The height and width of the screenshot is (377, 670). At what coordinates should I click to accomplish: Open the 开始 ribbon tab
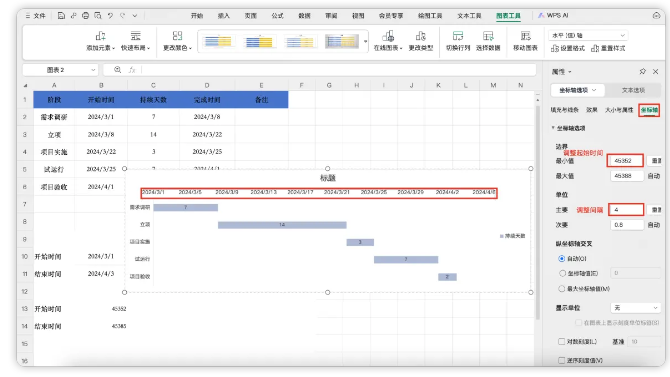tap(197, 15)
